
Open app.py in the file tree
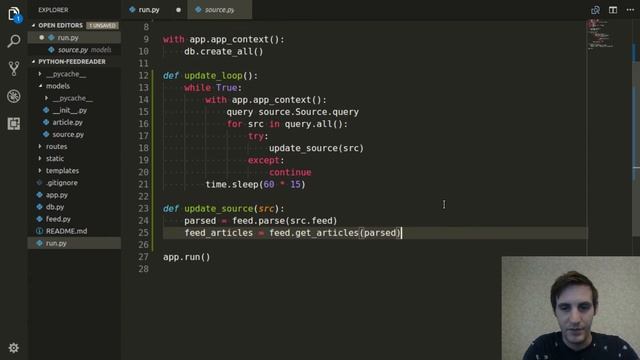pos(57,195)
